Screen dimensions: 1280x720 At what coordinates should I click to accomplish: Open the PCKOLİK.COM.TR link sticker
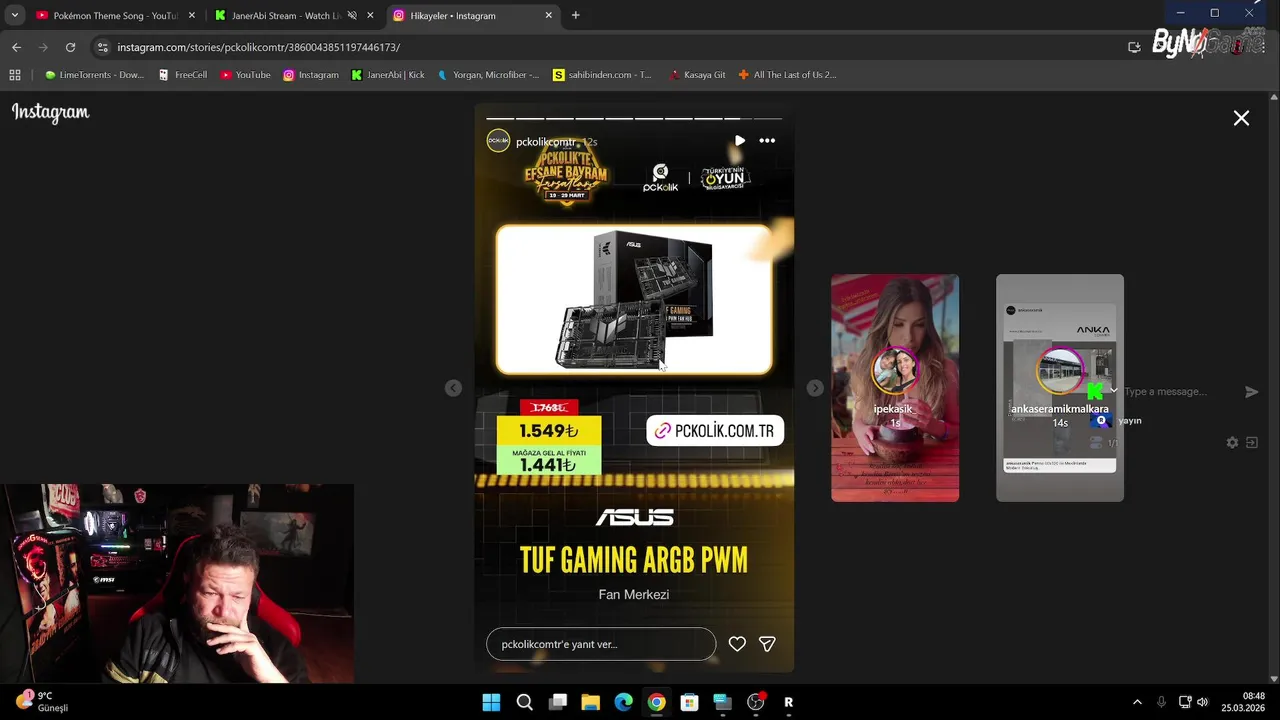(x=715, y=431)
